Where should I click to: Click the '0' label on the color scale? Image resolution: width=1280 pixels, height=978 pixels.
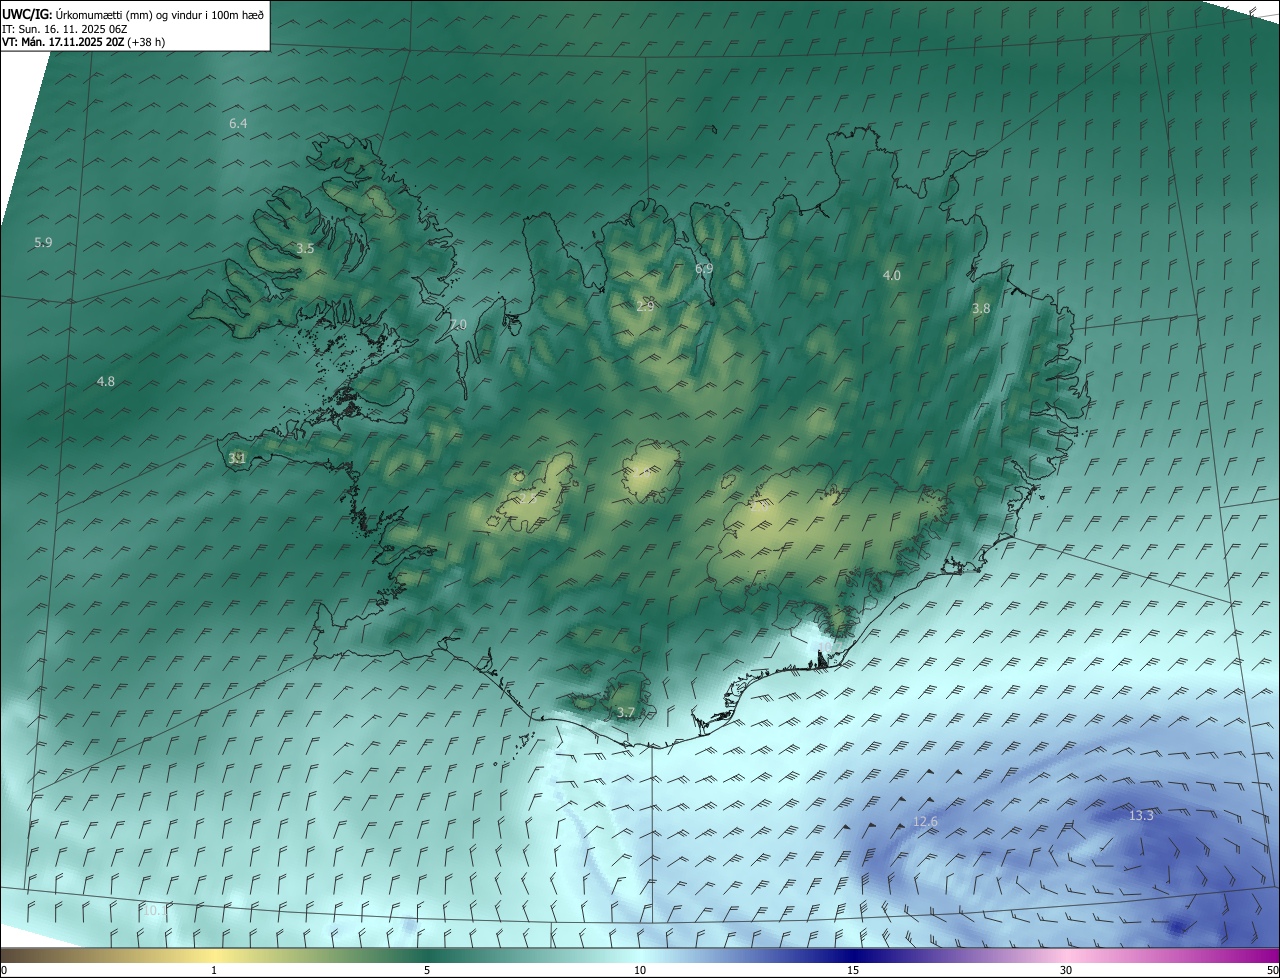[x=4, y=970]
